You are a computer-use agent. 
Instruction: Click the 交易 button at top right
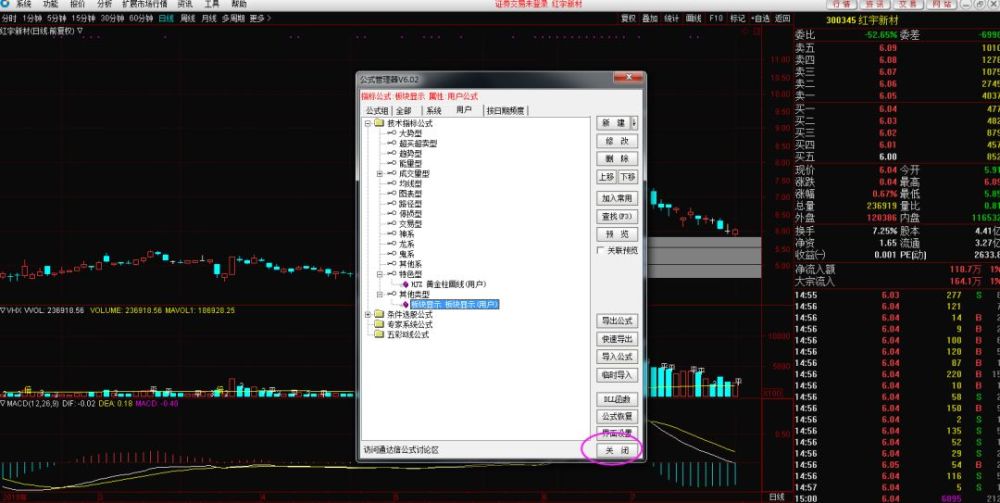click(908, 4)
